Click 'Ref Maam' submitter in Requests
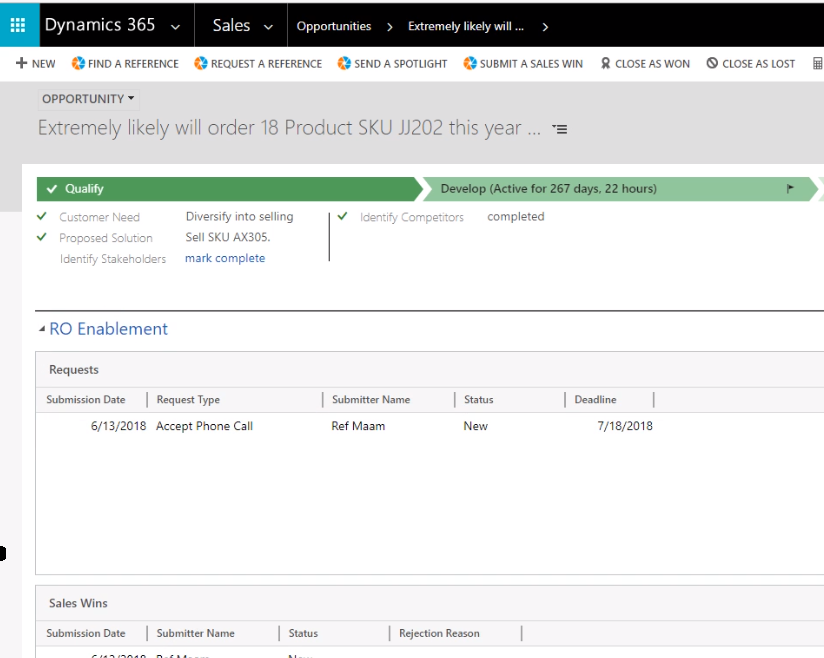824x658 pixels. click(x=358, y=426)
